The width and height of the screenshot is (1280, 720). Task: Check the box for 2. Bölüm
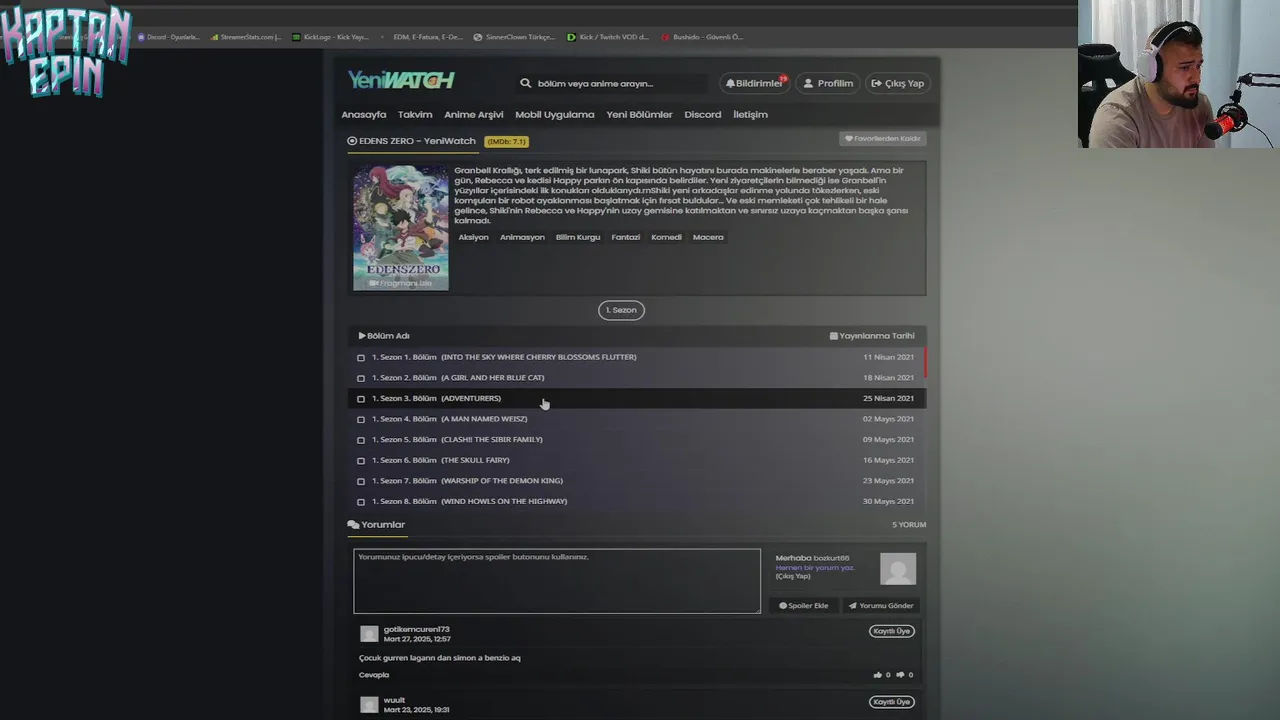[361, 378]
